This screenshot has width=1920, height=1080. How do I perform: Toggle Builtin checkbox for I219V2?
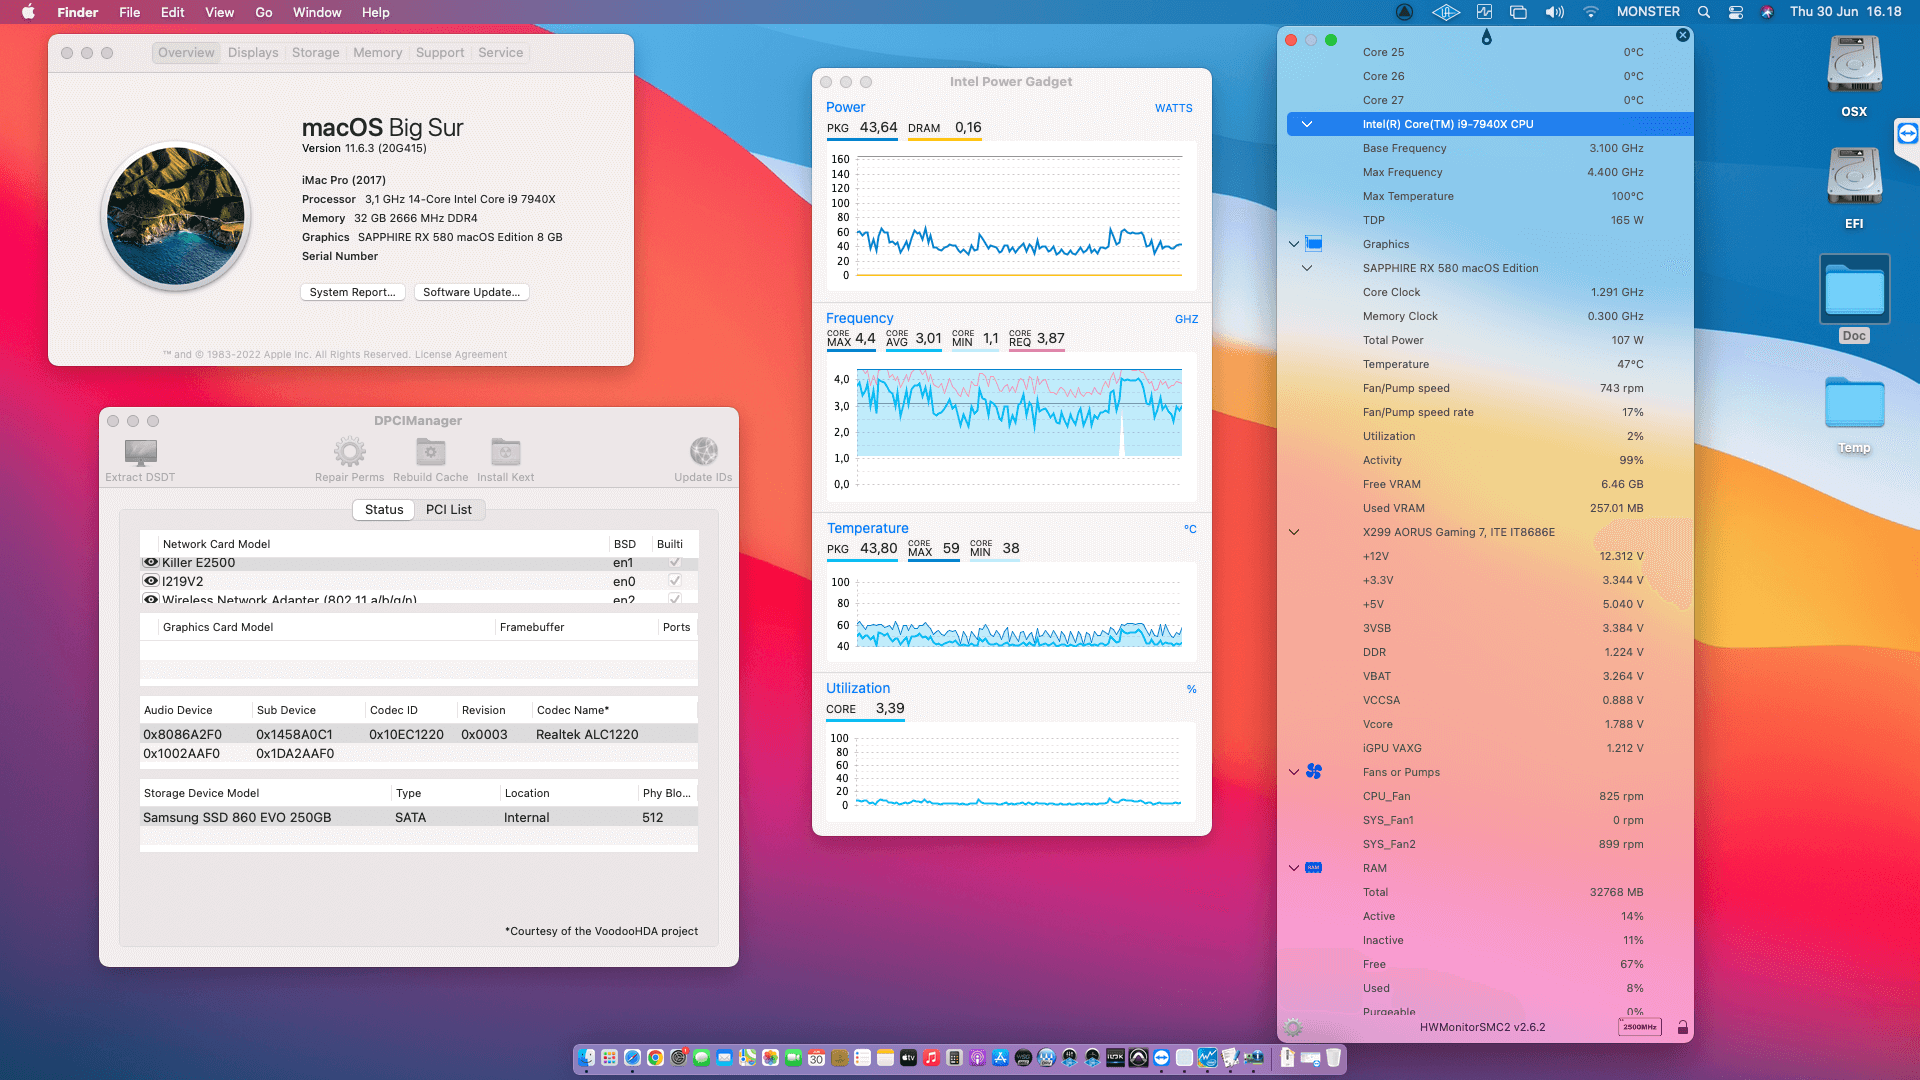point(675,581)
